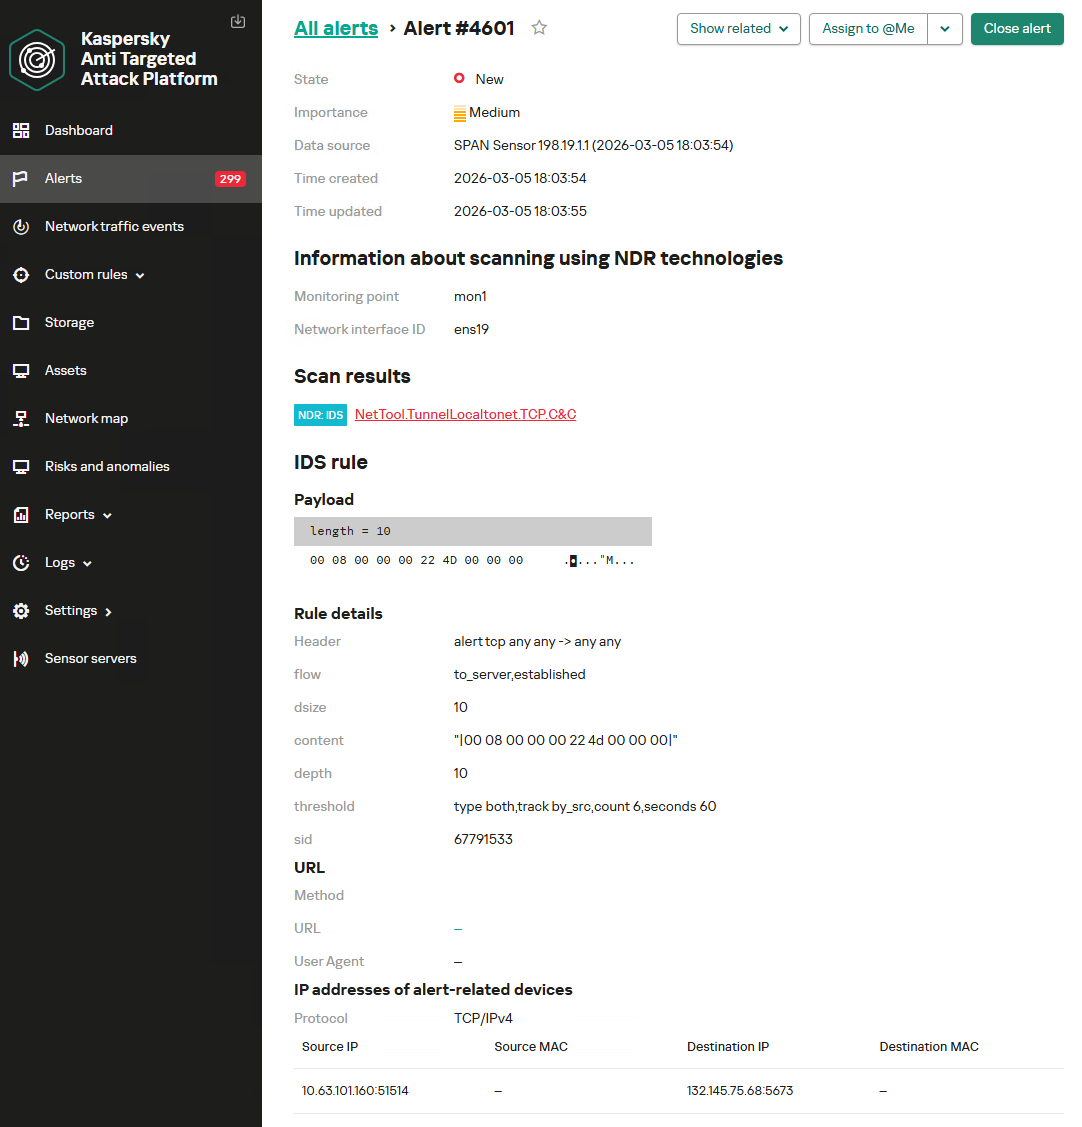Expand the Logs submenu
The height and width of the screenshot is (1127, 1082).
(68, 563)
